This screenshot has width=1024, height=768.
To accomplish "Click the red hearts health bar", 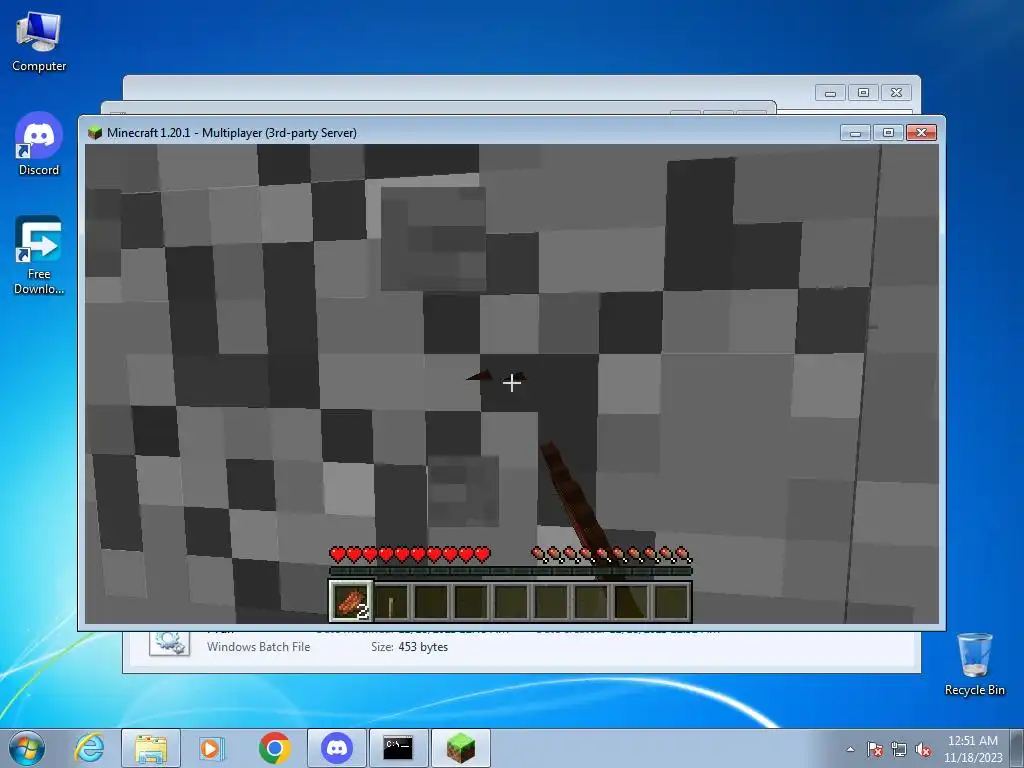I will pos(409,555).
